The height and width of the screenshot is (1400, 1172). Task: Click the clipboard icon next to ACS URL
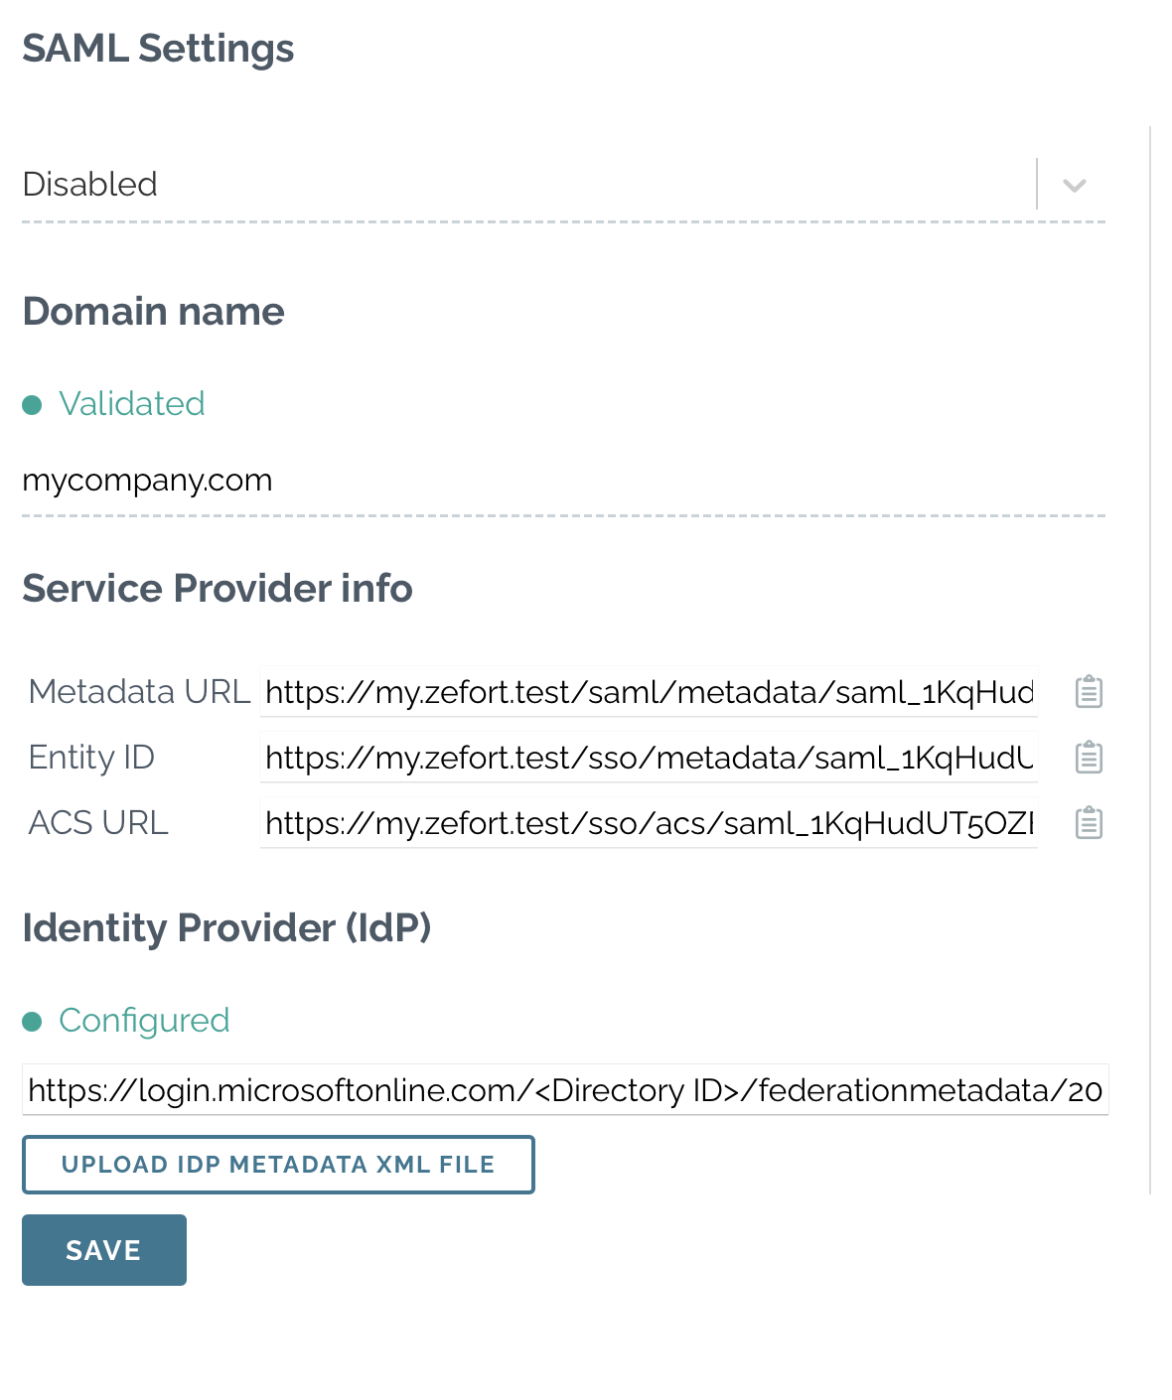tap(1090, 822)
